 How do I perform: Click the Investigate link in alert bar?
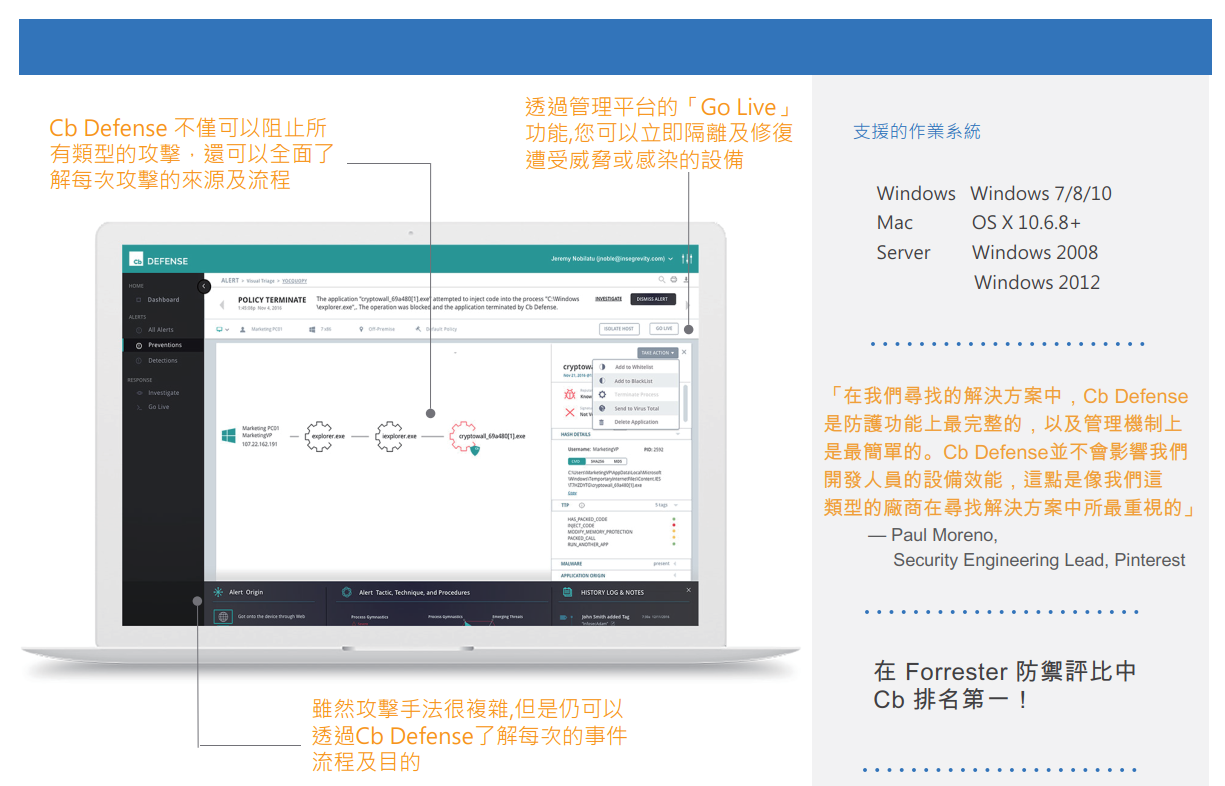[x=608, y=299]
